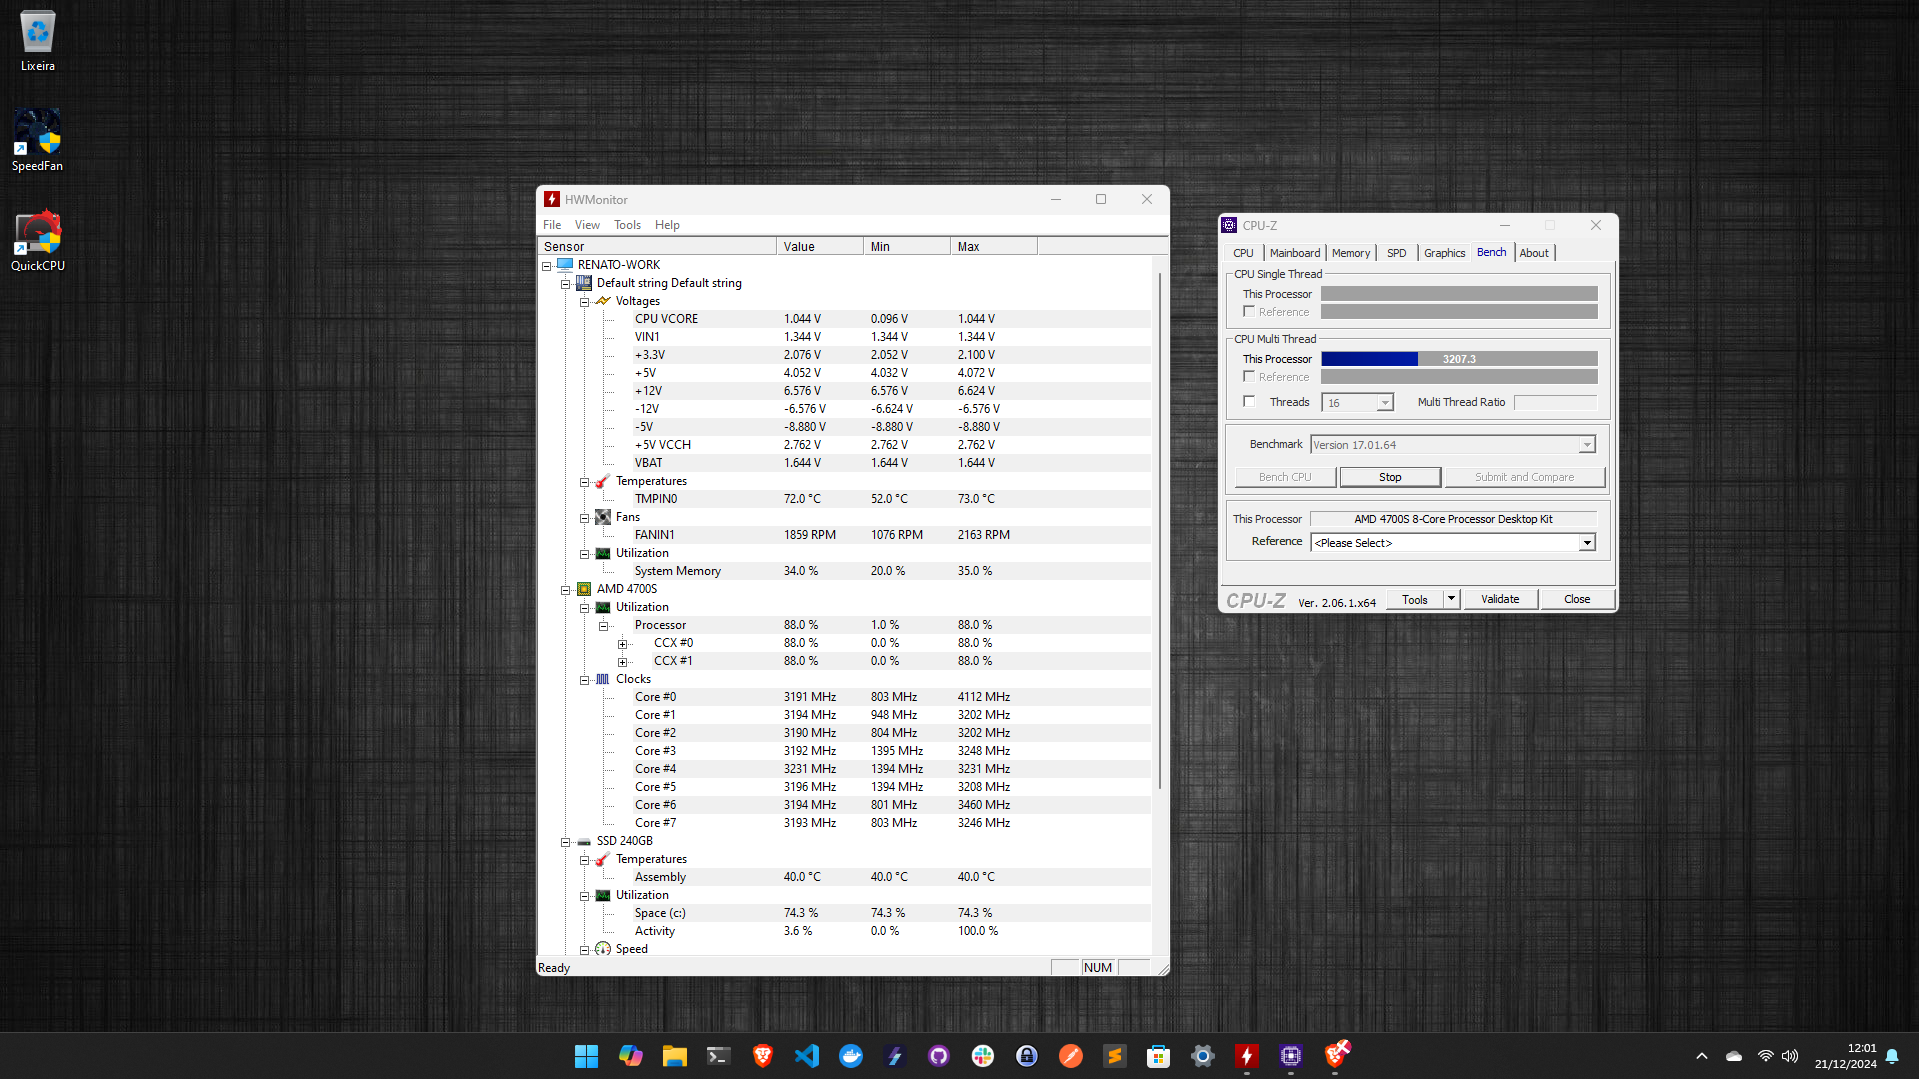Click the SSD 240GB drive icon
The width and height of the screenshot is (1919, 1079).
click(x=584, y=841)
